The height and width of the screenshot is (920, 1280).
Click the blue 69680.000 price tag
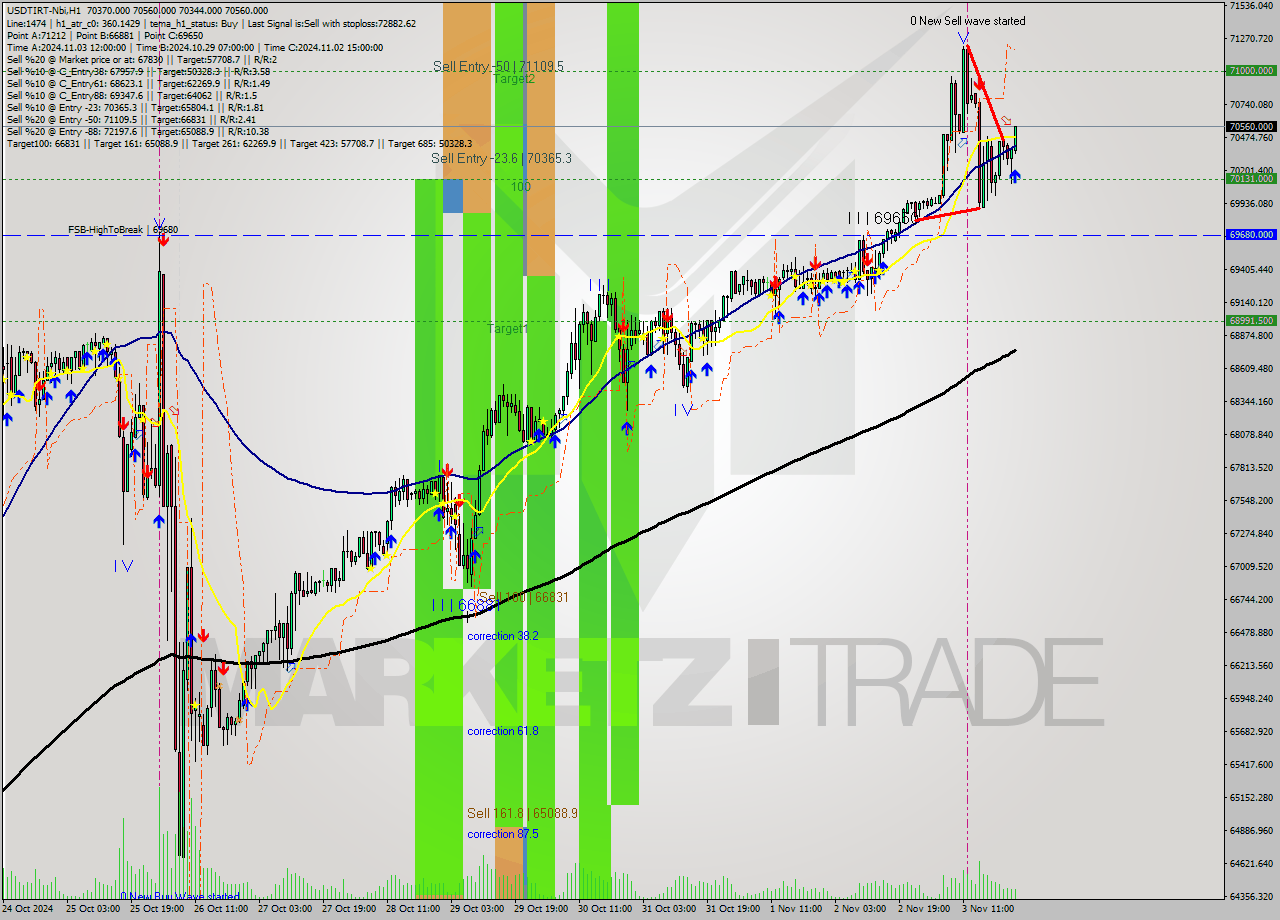[x=1250, y=235]
